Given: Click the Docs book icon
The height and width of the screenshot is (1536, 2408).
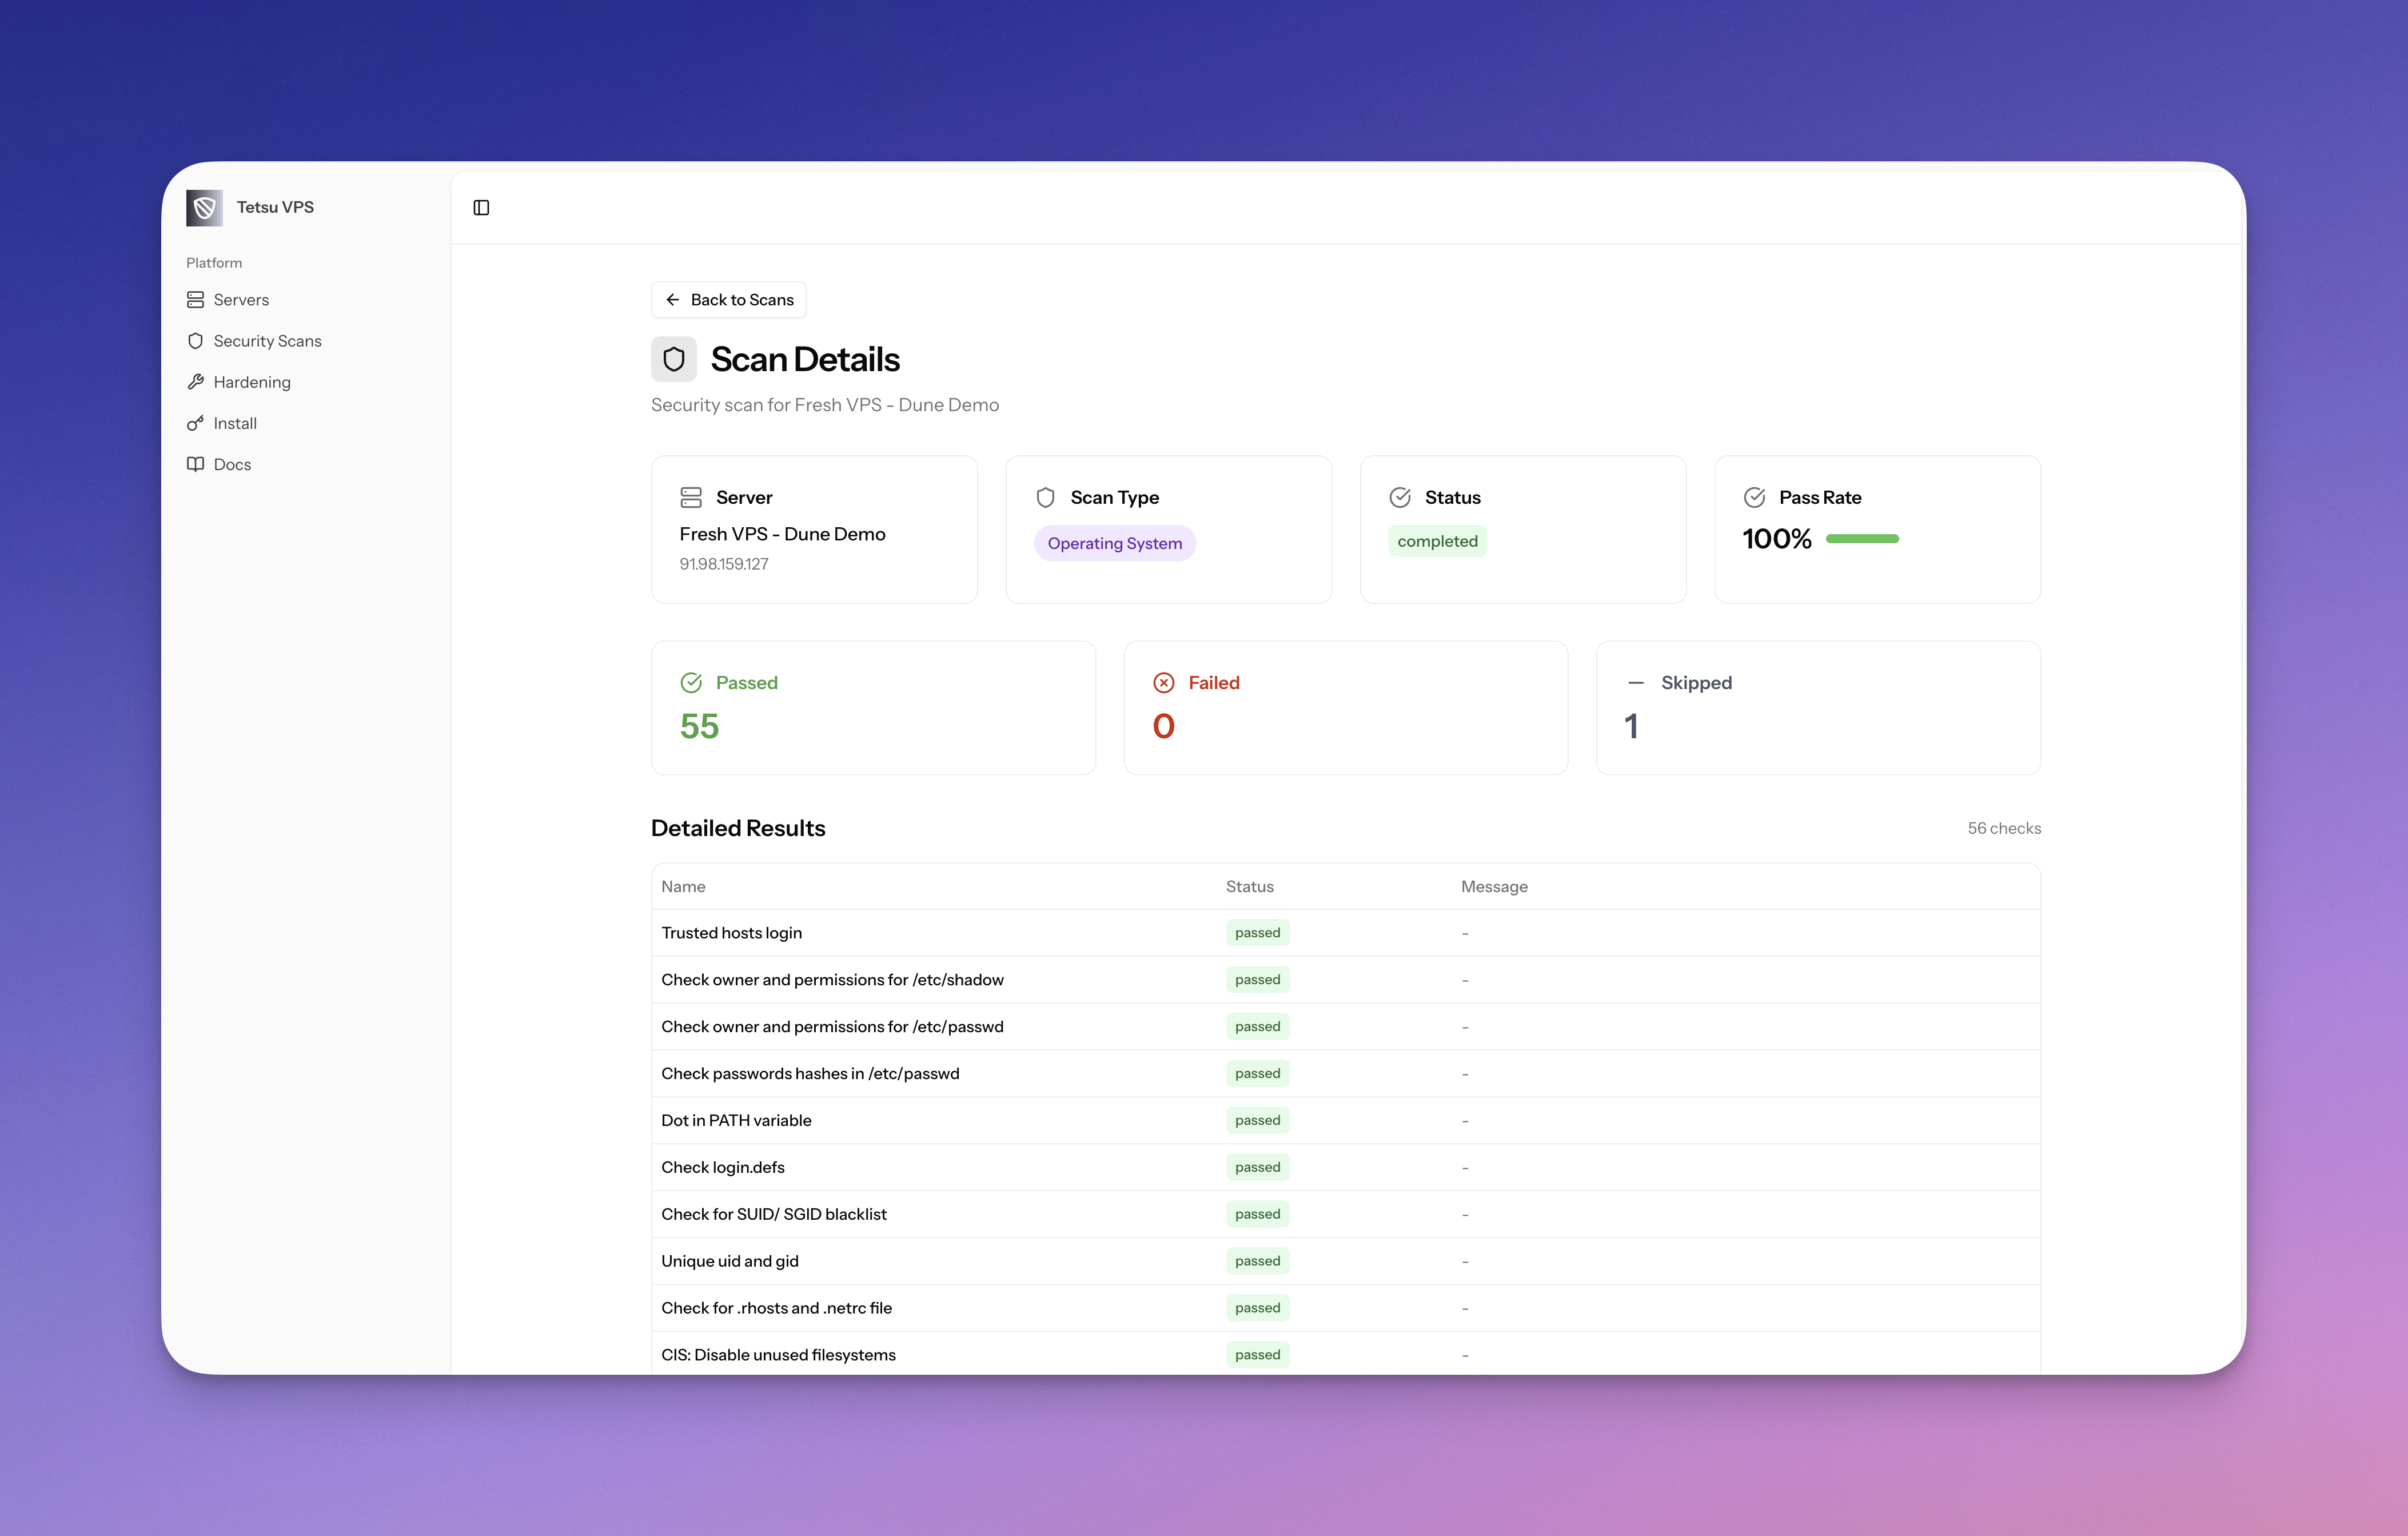Looking at the screenshot, I should click(195, 464).
